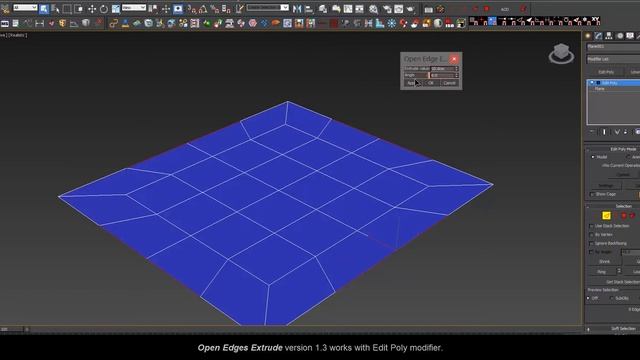Click Cancel in Open Edge dialog

pyautogui.click(x=449, y=83)
